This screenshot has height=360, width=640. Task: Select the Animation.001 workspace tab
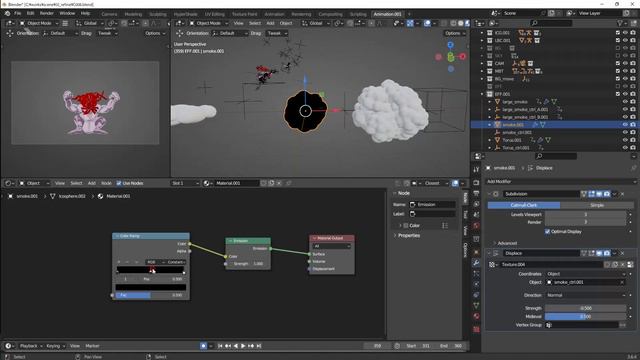pos(387,14)
